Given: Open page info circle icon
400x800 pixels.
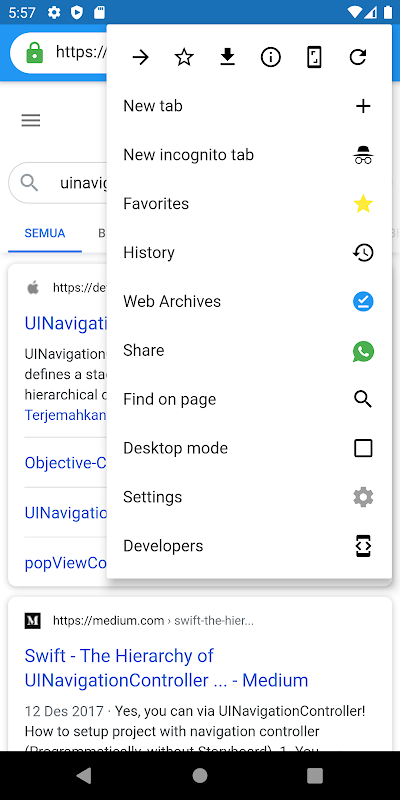Looking at the screenshot, I should 271,58.
